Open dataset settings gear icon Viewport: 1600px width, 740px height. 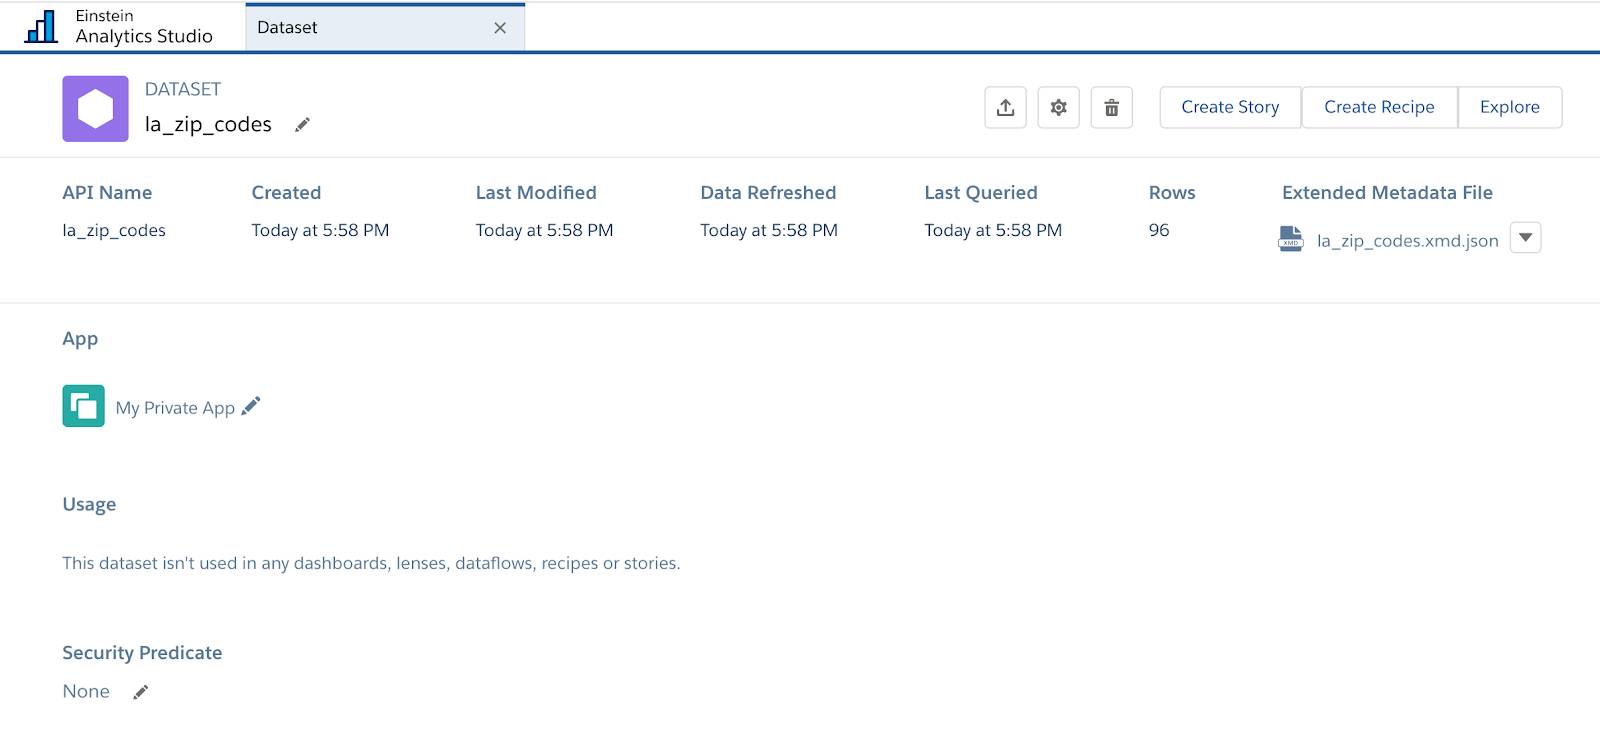tap(1058, 107)
